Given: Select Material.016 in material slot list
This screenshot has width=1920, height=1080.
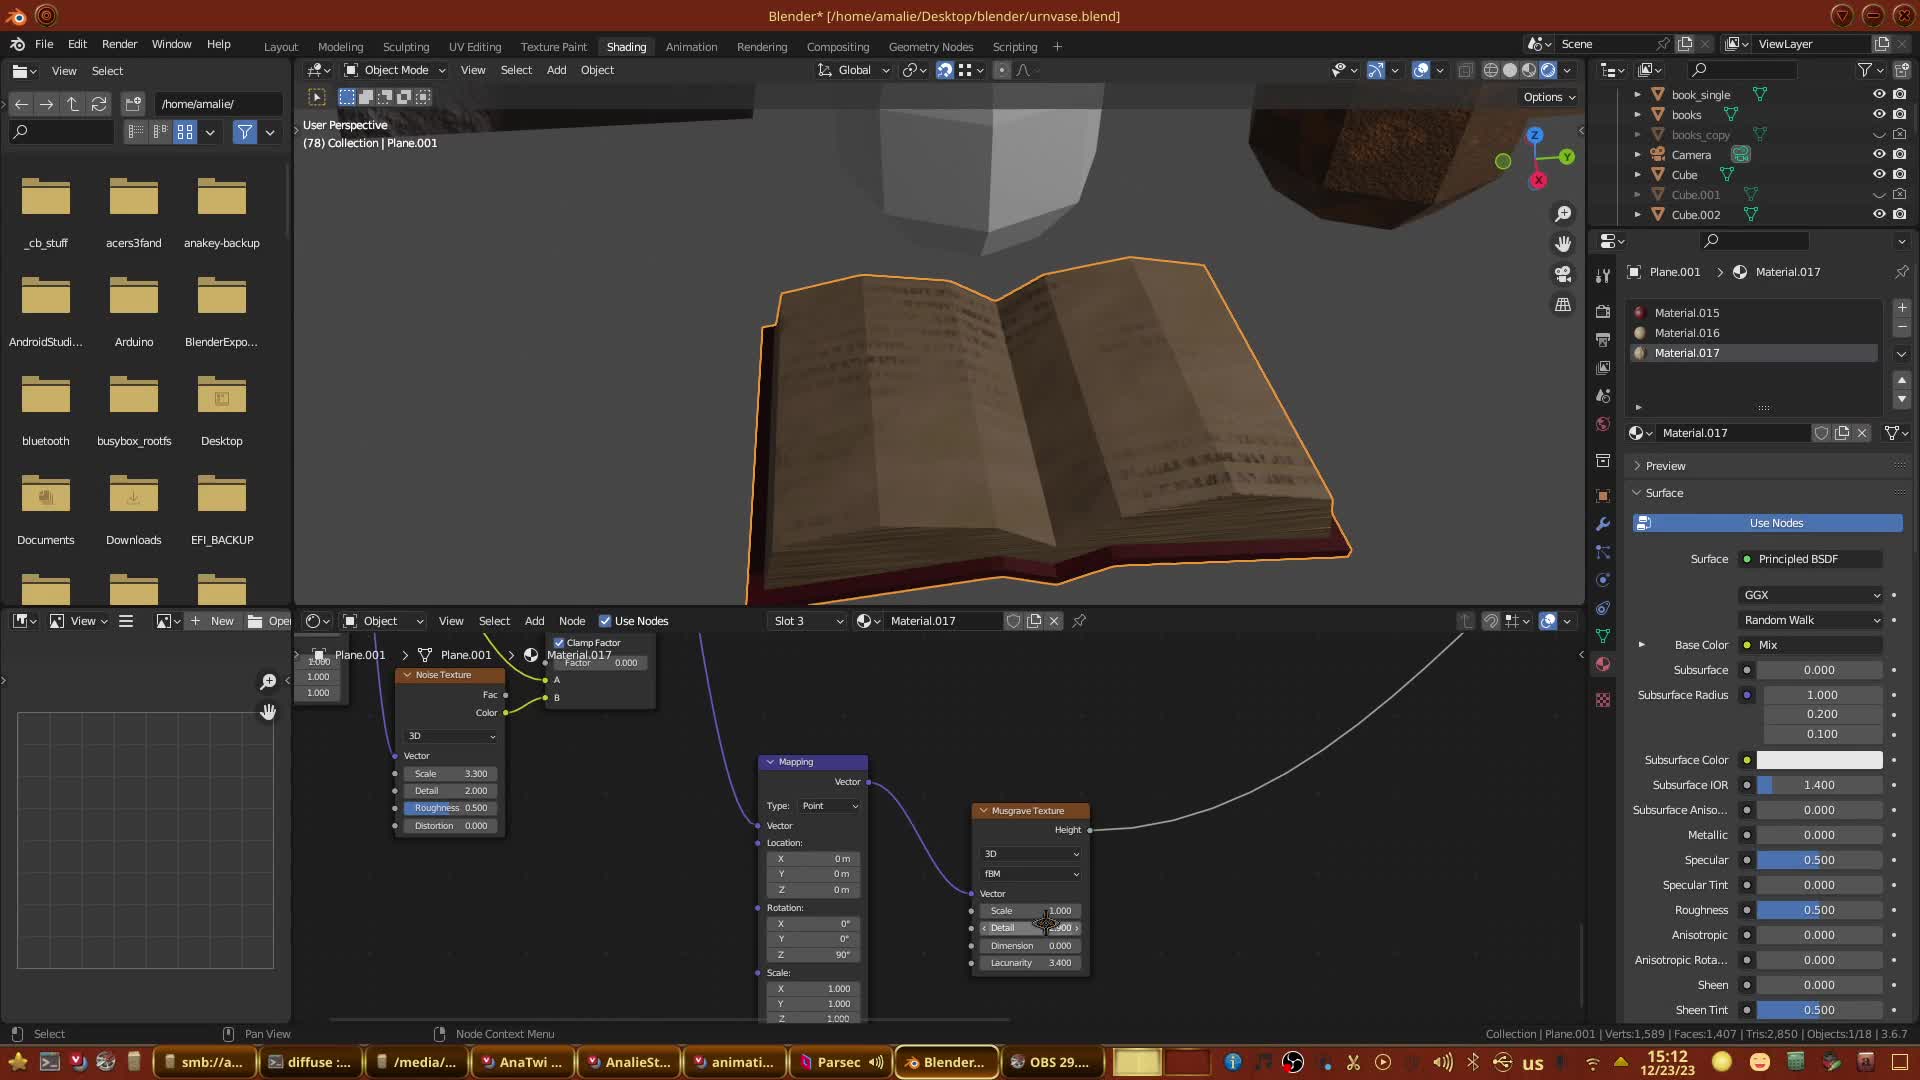Looking at the screenshot, I should pyautogui.click(x=1686, y=333).
